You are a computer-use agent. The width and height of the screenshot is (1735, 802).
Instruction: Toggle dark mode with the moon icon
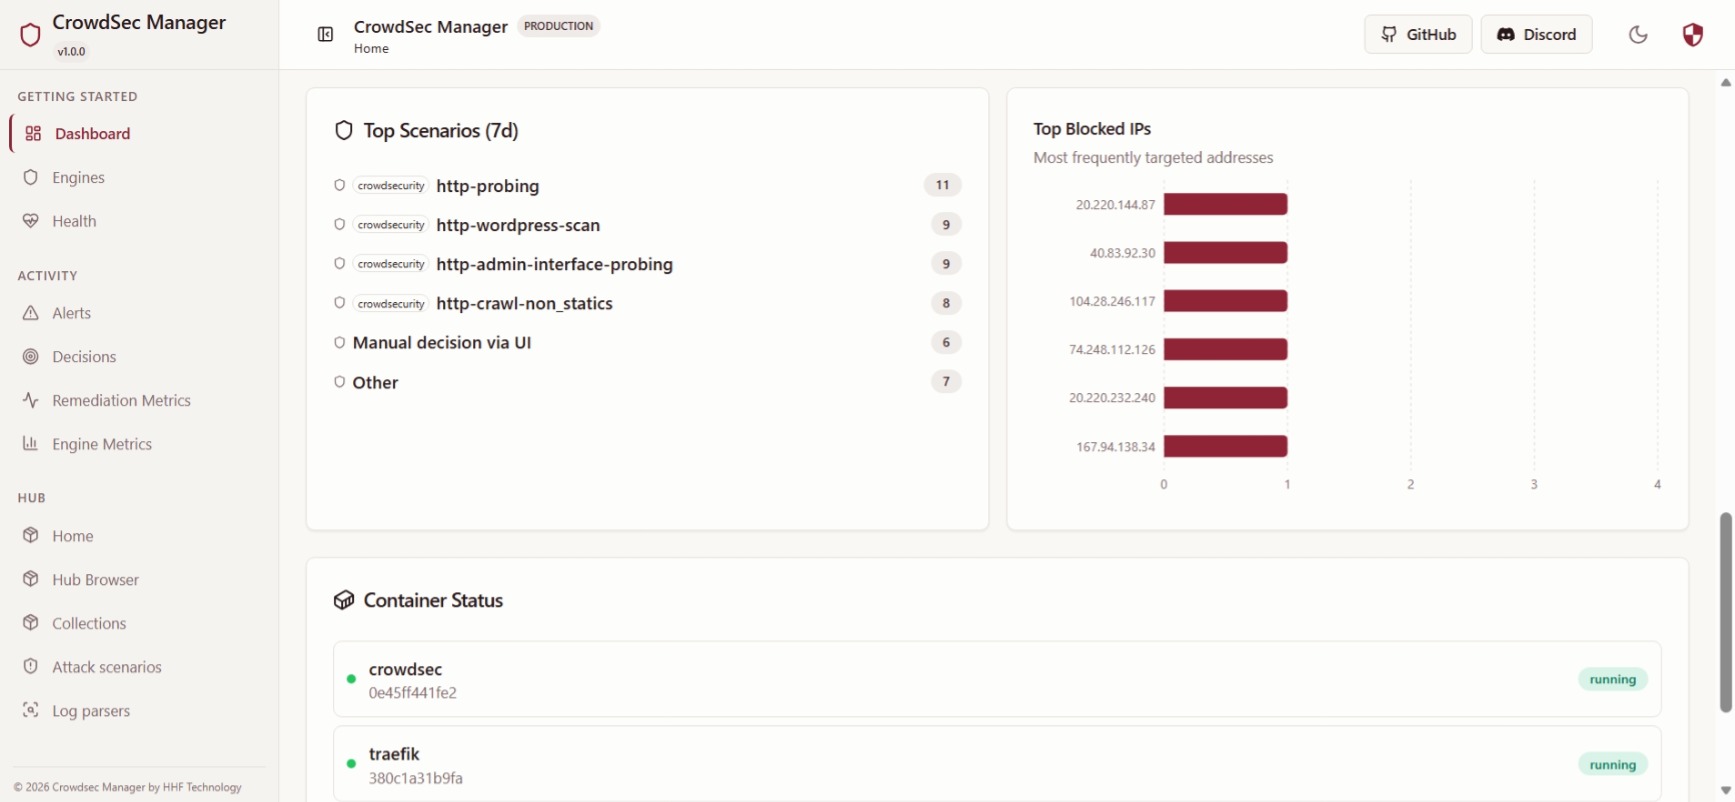1638,35
